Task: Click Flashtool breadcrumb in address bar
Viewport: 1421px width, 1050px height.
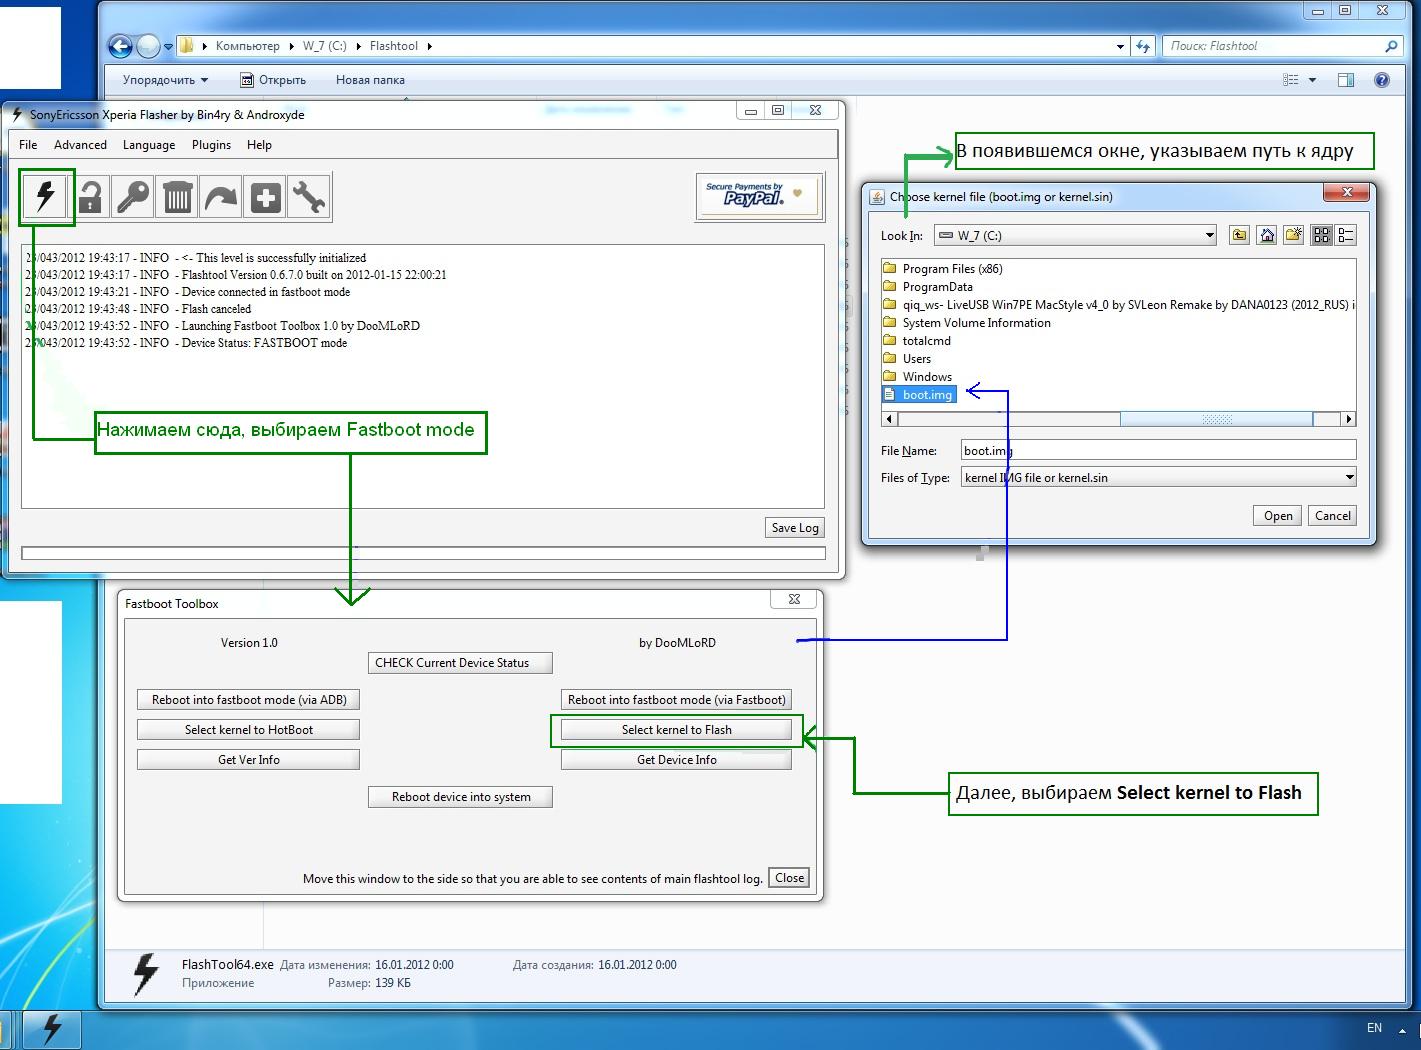Action: tap(393, 46)
